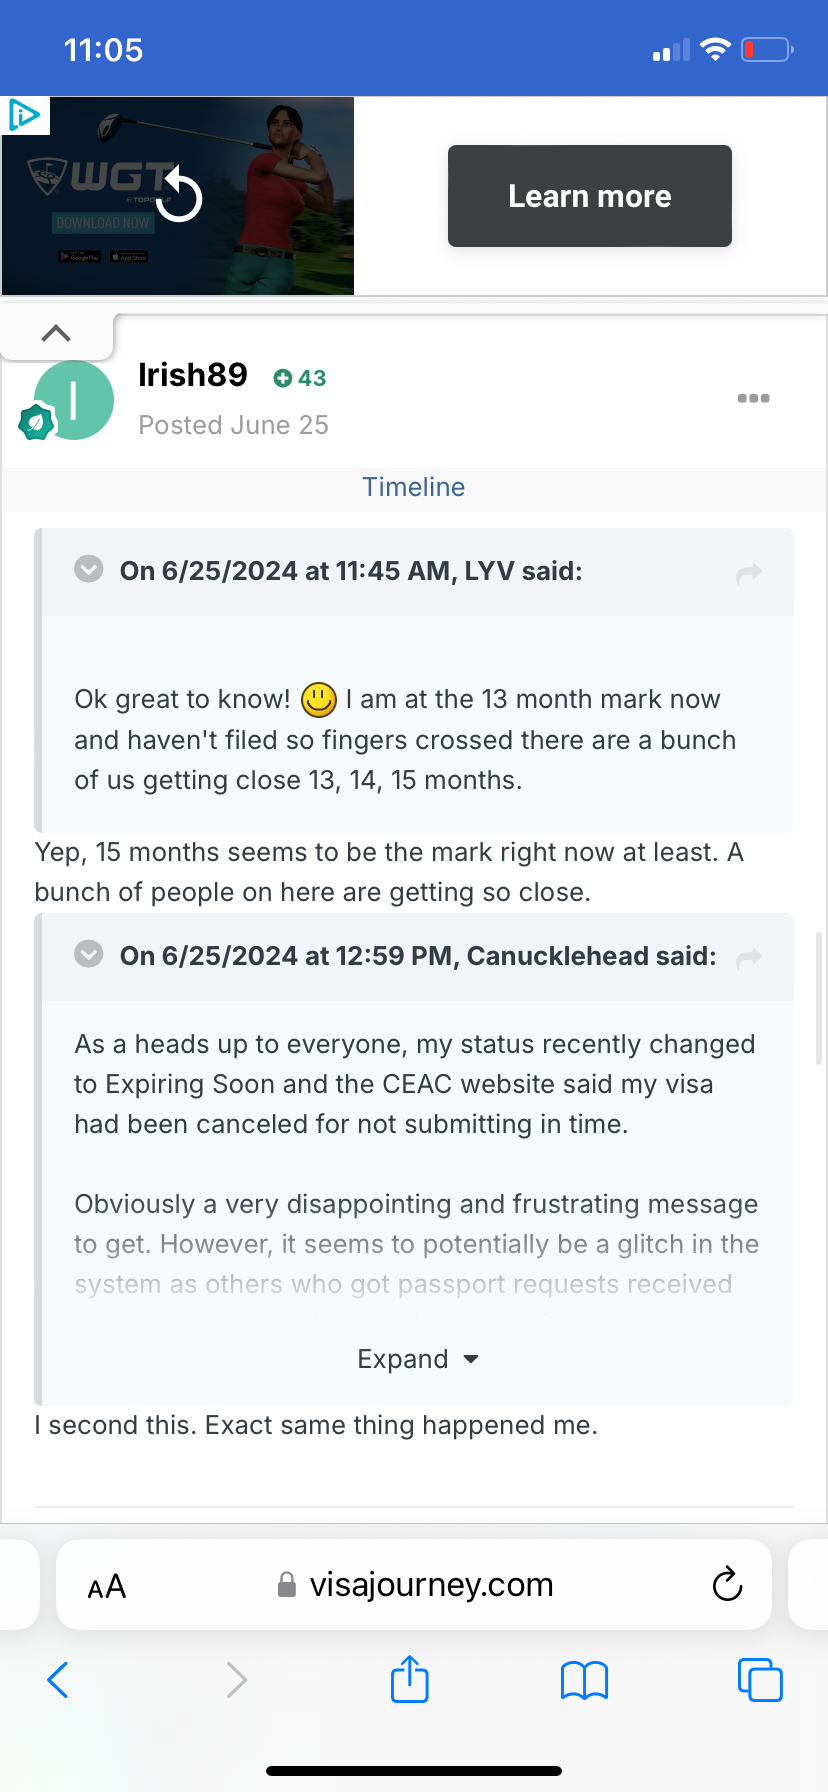
Task: Open Safari bookmarks
Action: pyautogui.click(x=584, y=1680)
